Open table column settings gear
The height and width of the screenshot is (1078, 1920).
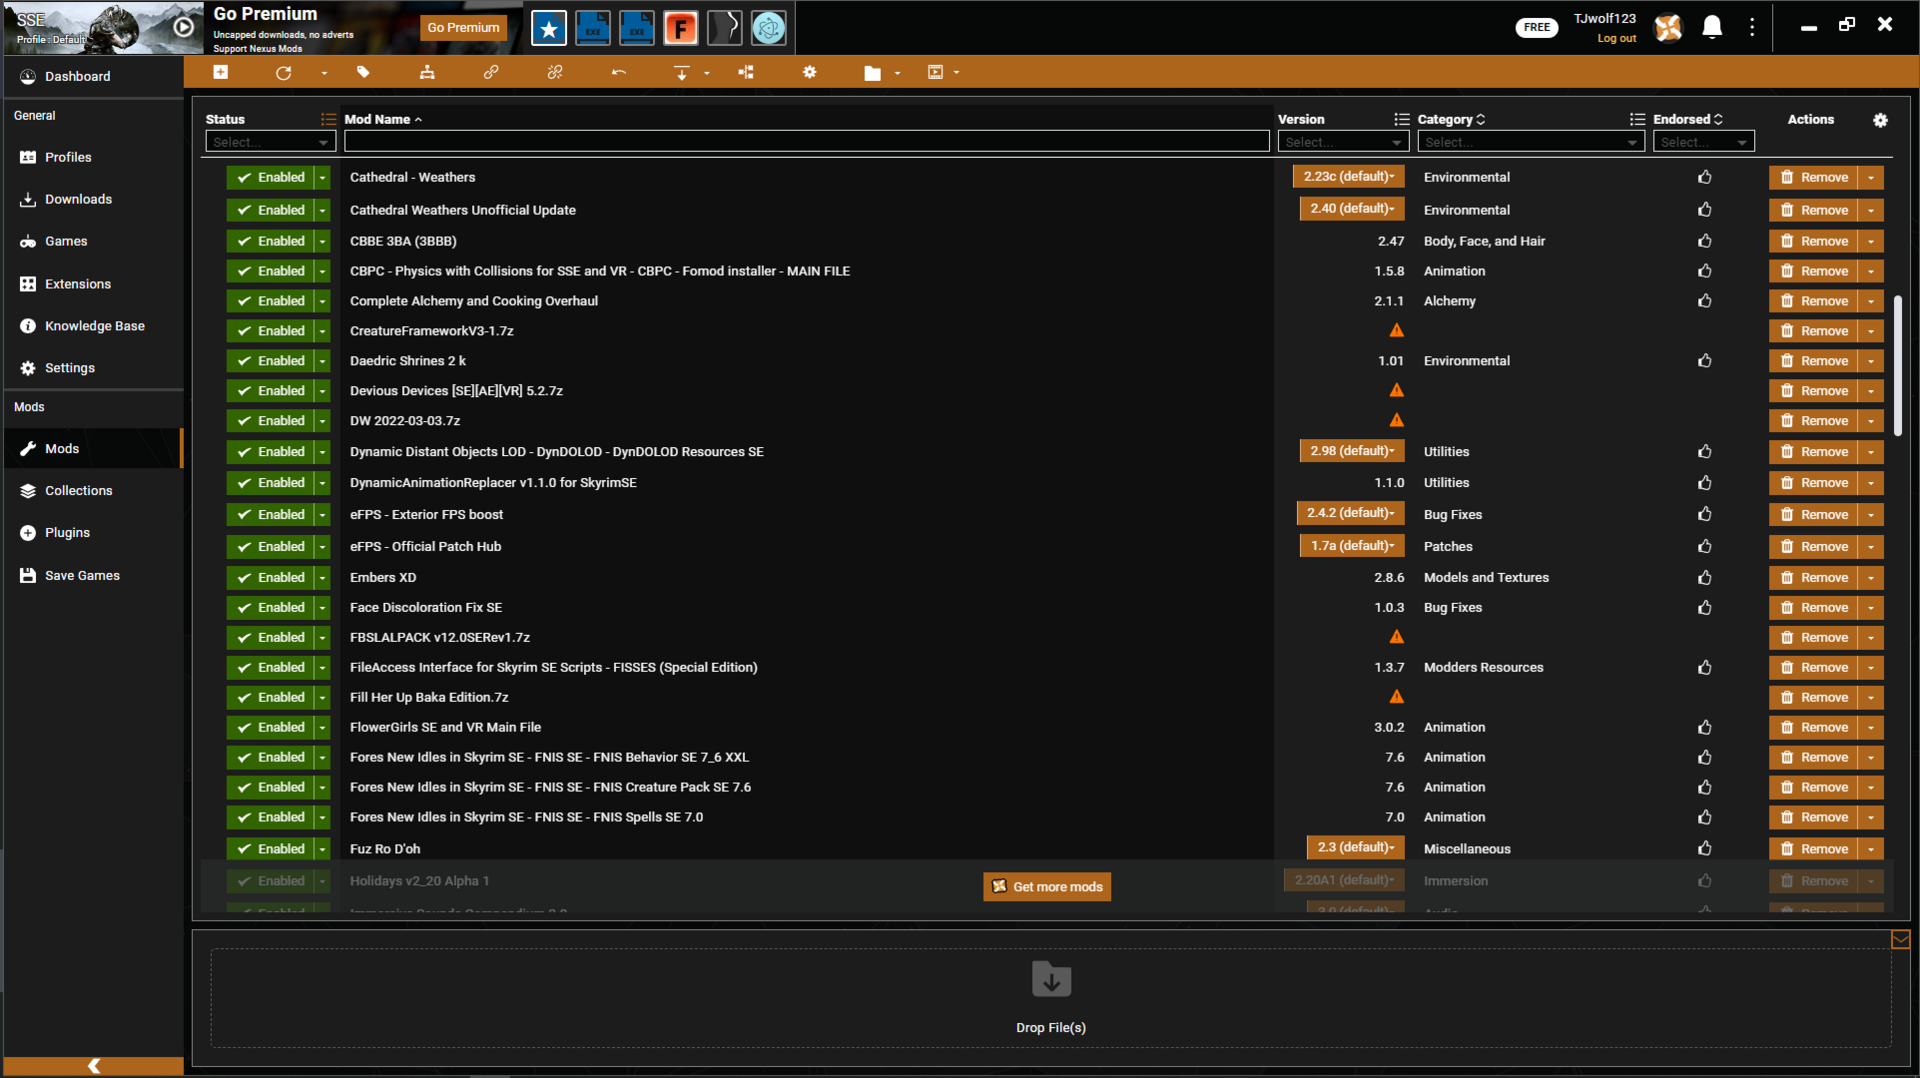click(x=1880, y=120)
